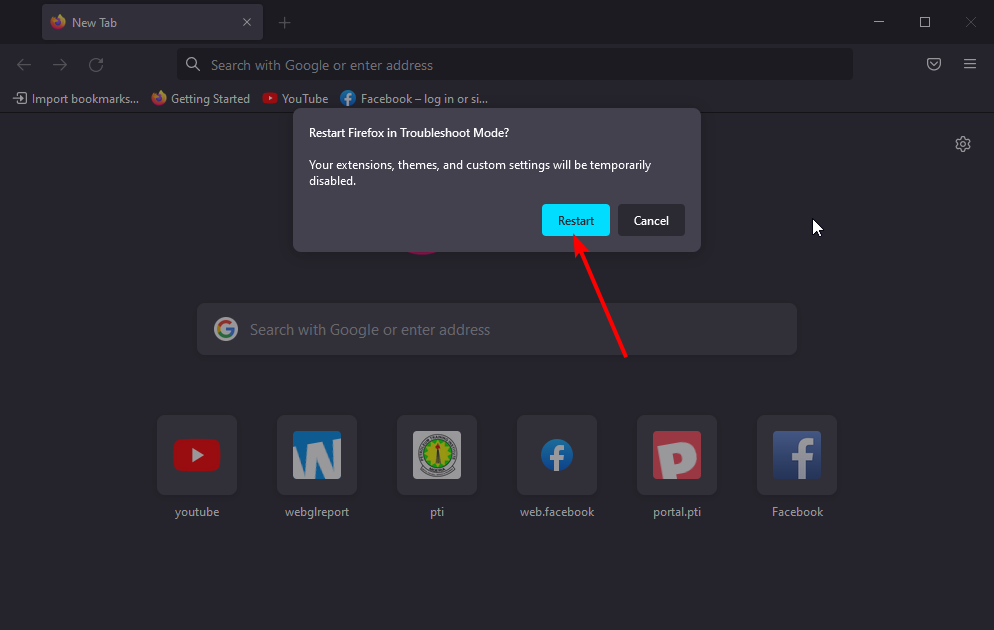Open the youtube shortcut tile
This screenshot has height=630, width=994.
[196, 455]
